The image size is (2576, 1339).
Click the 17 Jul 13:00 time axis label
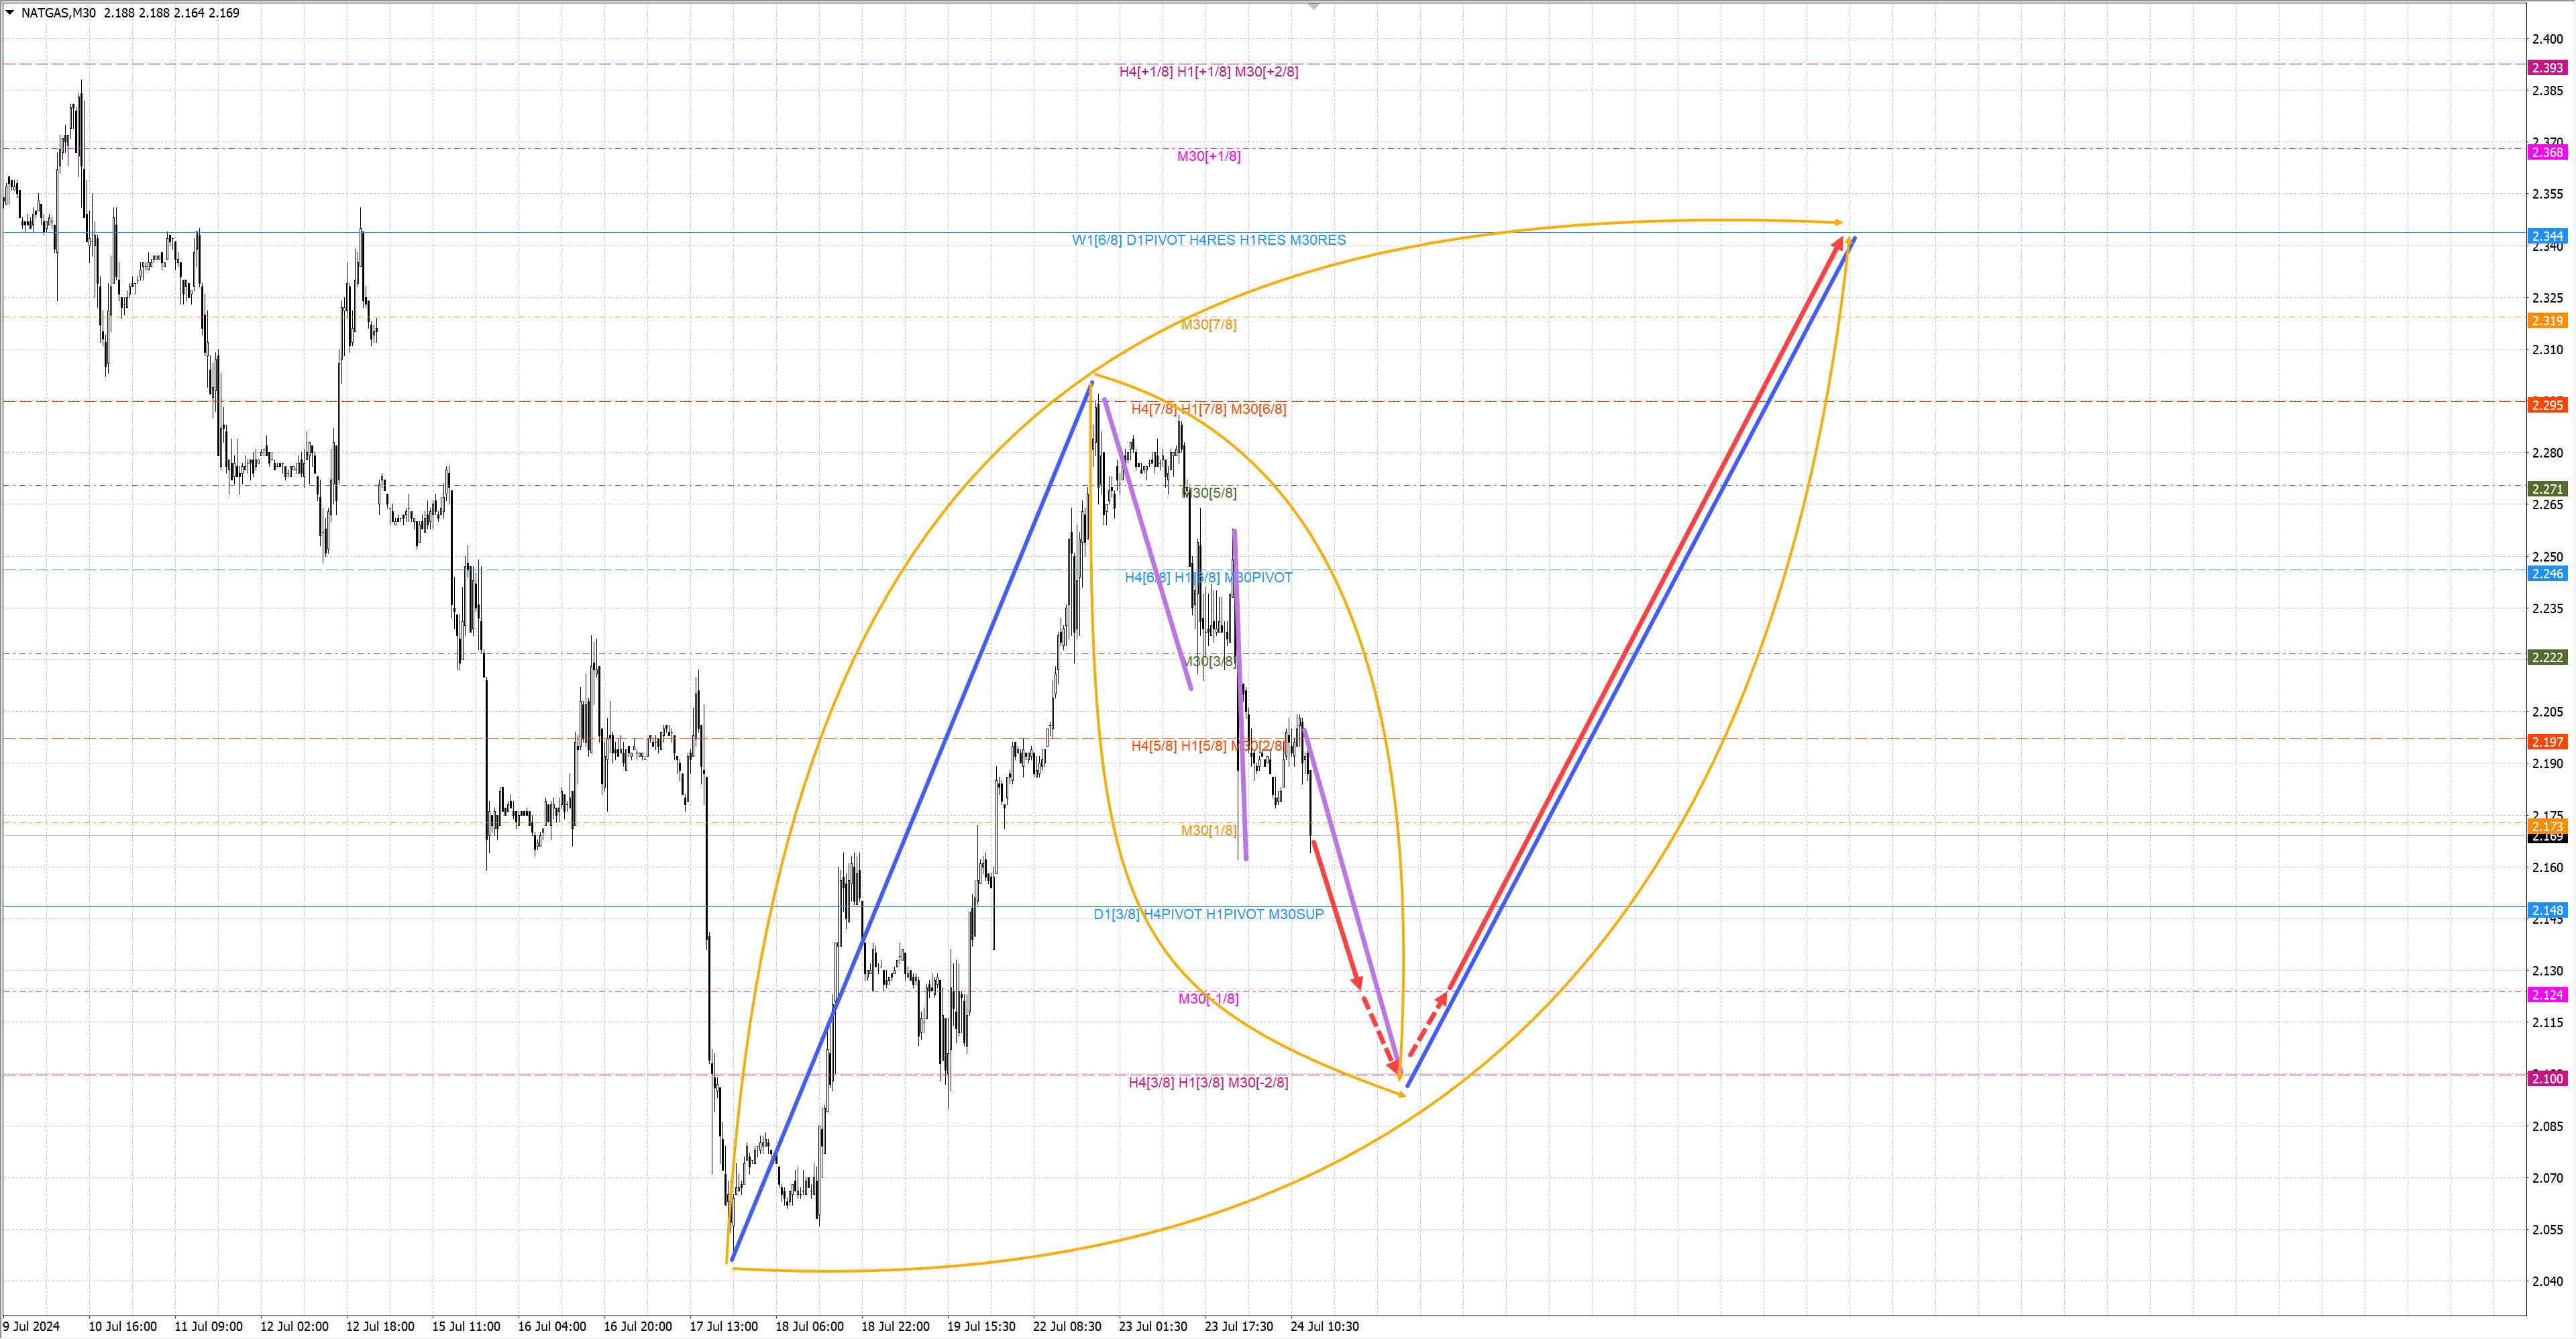(x=723, y=1327)
